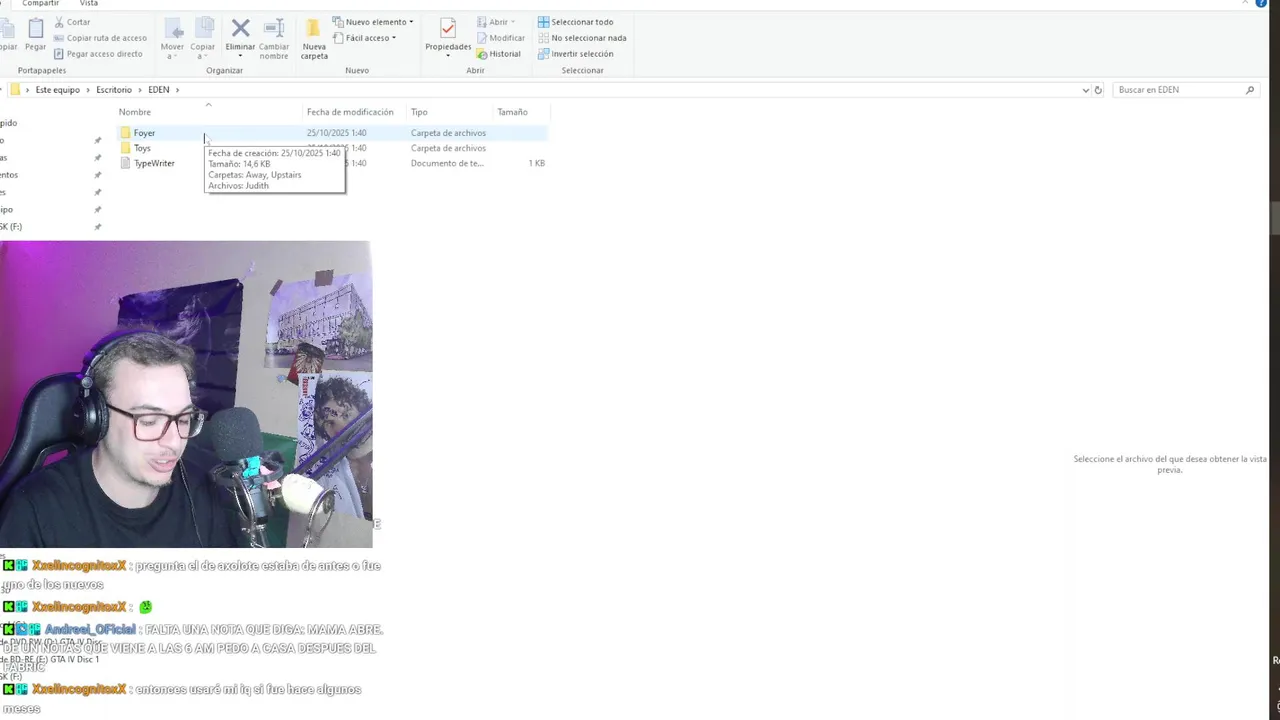Select the TypeWriter file name
This screenshot has width=1280, height=720.
(x=154, y=163)
